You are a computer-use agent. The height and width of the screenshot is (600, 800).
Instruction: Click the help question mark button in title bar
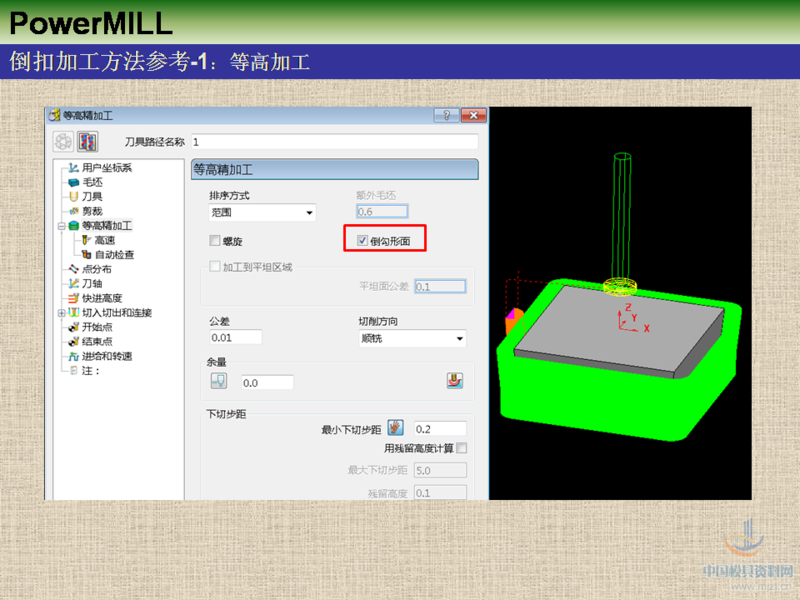point(446,115)
